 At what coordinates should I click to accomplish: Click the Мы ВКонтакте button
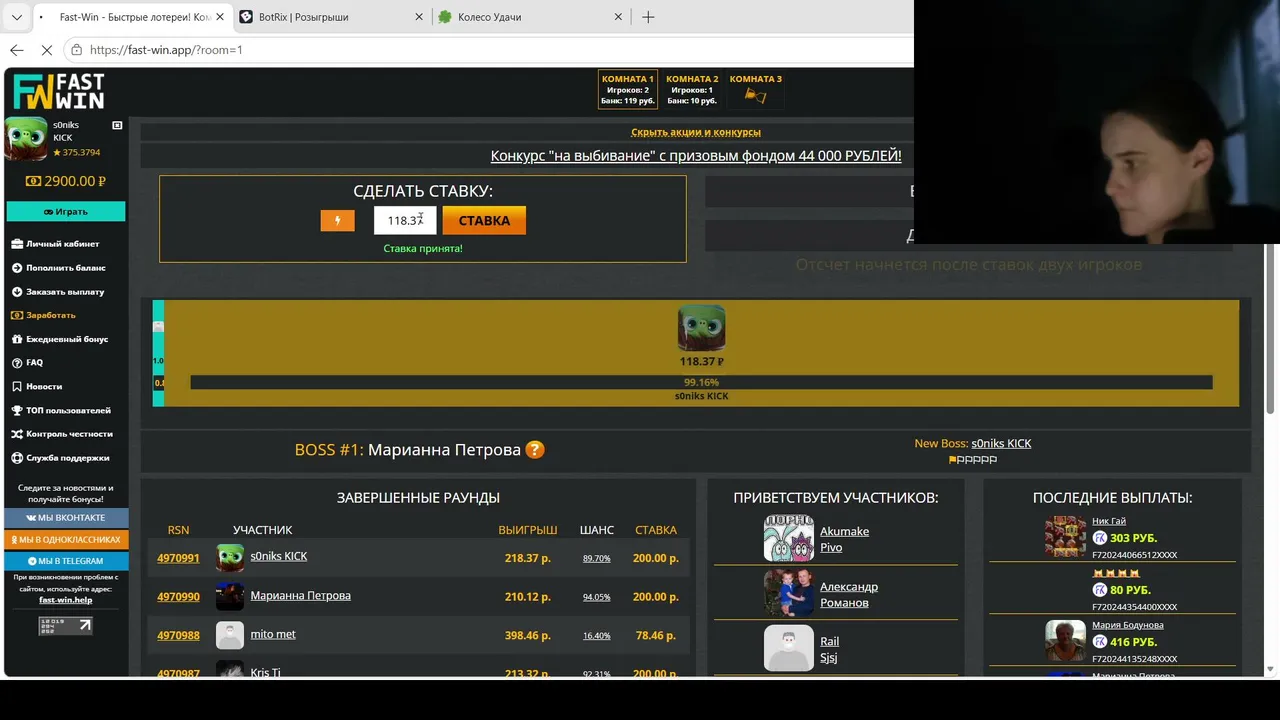click(66, 518)
